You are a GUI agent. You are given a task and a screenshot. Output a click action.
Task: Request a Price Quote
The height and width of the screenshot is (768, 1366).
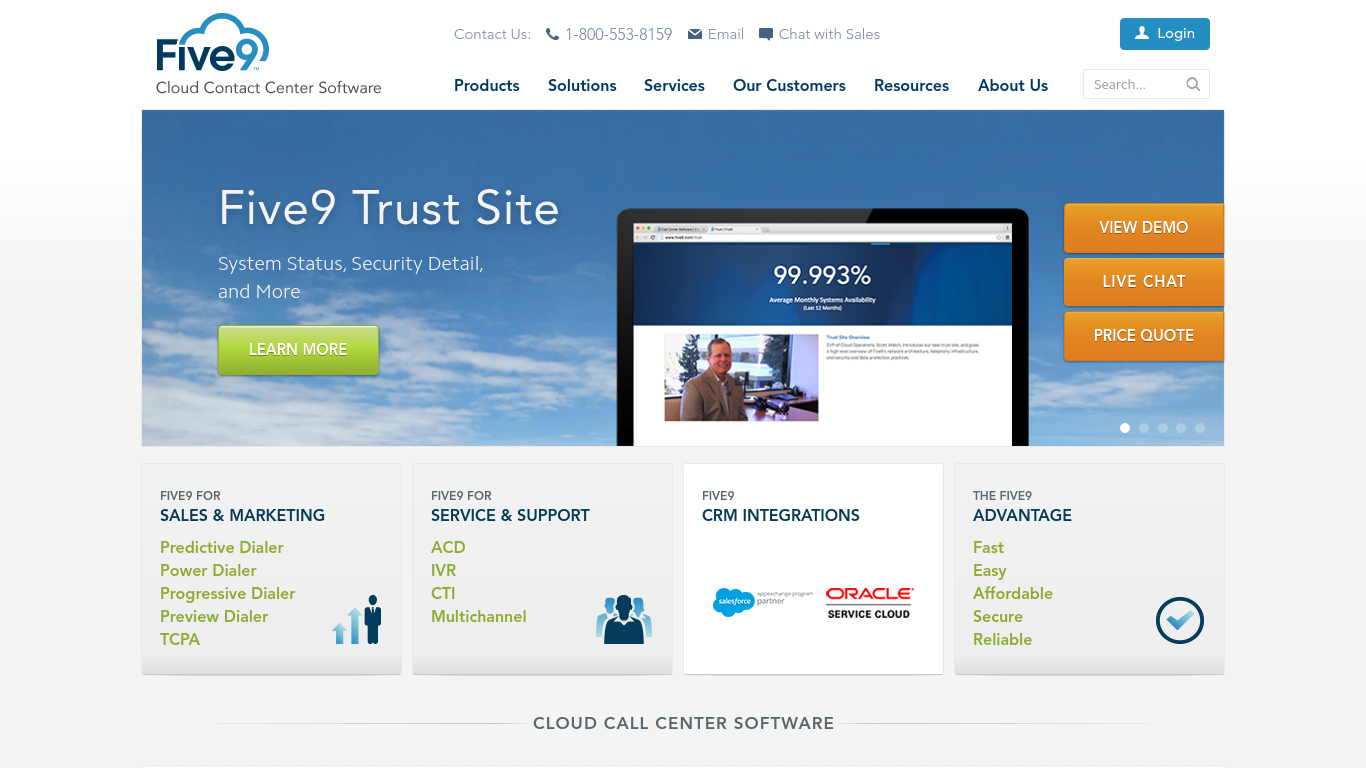pyautogui.click(x=1144, y=336)
